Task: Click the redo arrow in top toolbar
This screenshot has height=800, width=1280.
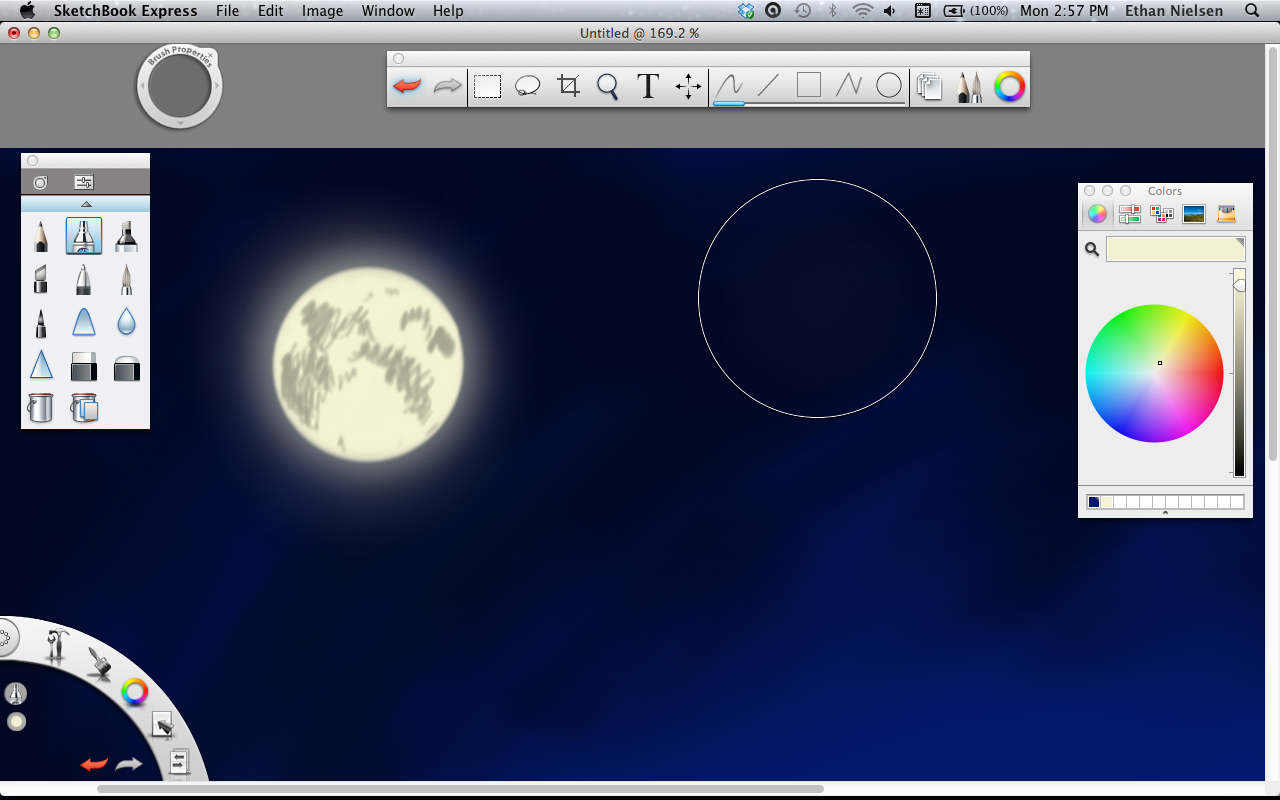Action: point(447,87)
